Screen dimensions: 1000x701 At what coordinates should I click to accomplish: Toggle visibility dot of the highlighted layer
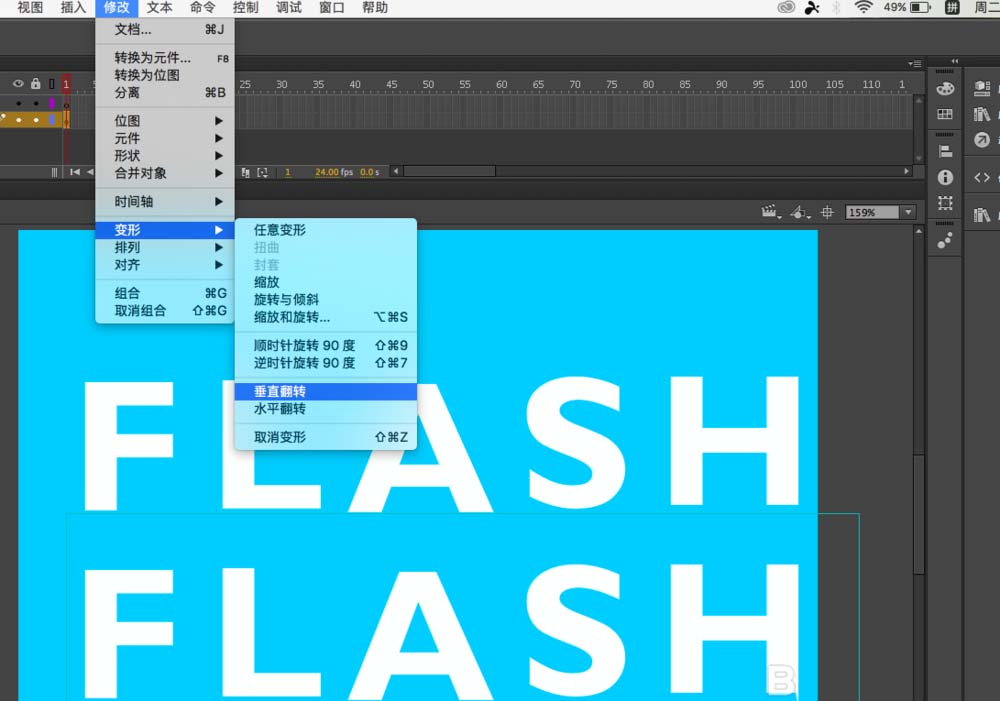(x=18, y=120)
